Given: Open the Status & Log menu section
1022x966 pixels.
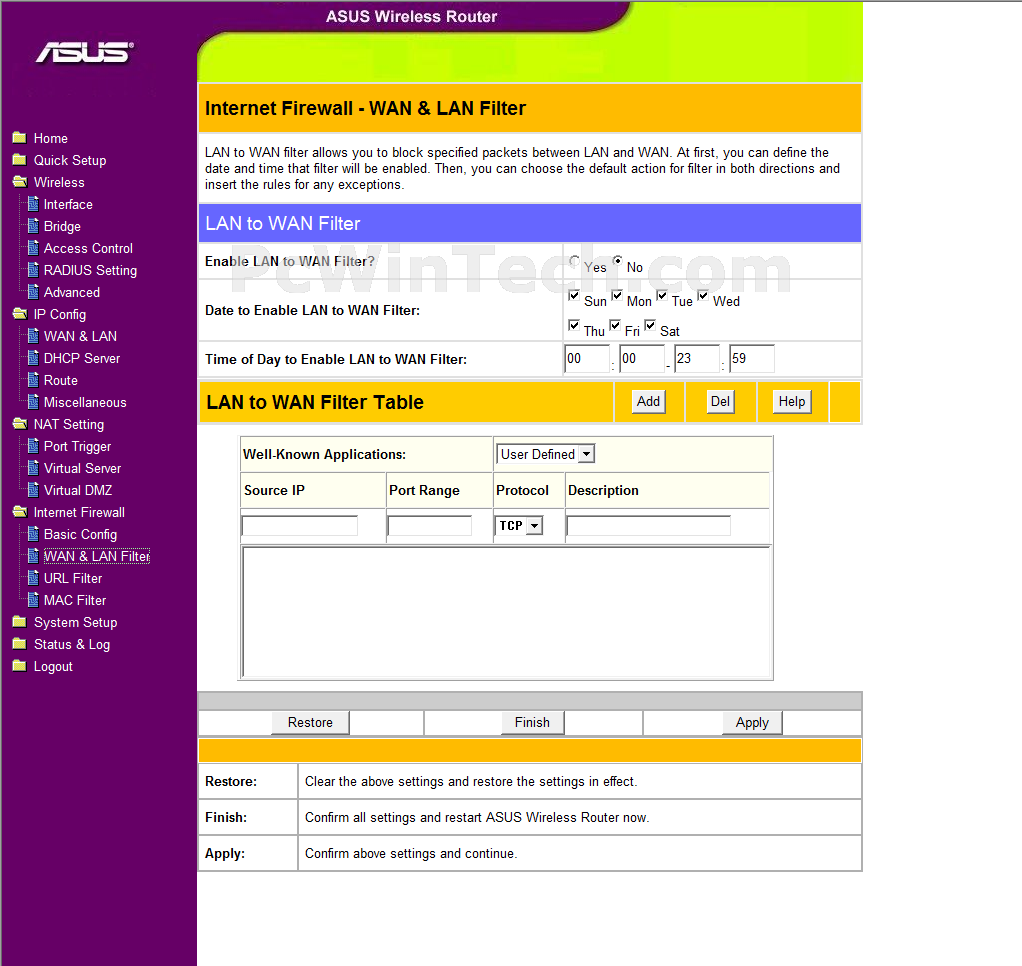Looking at the screenshot, I should (x=72, y=645).
